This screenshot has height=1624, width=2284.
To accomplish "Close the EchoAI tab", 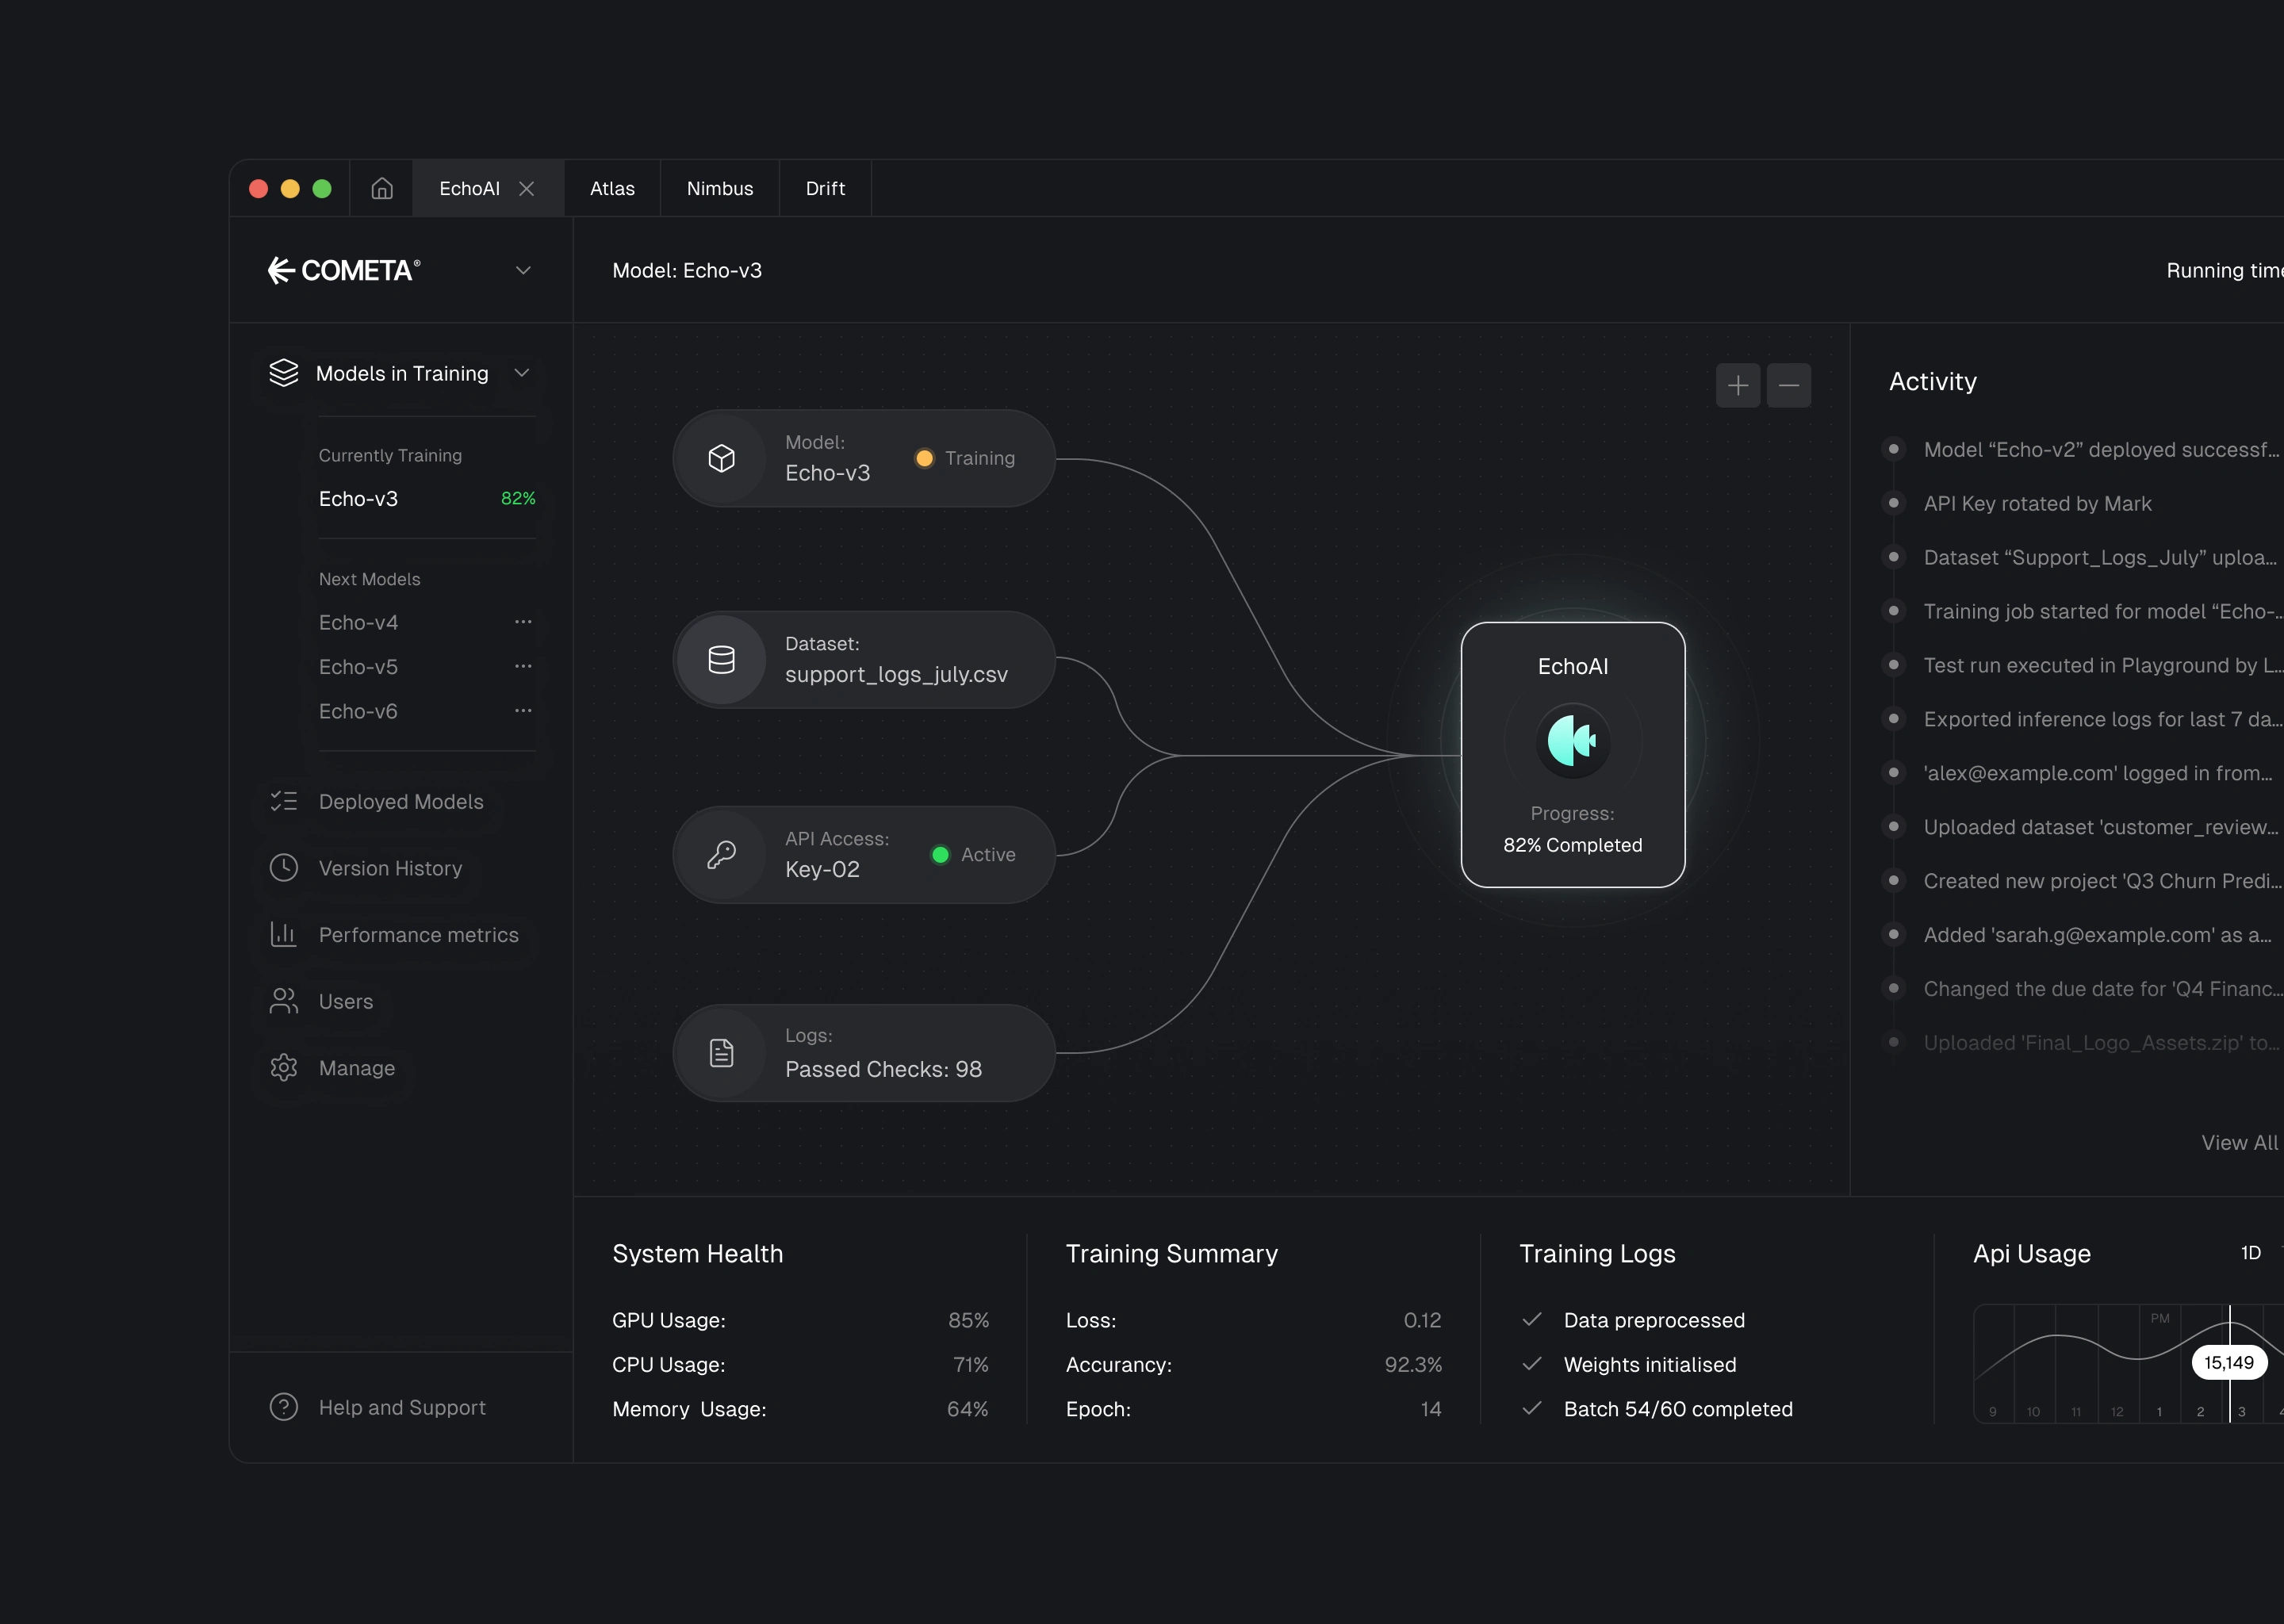I will click(x=527, y=188).
